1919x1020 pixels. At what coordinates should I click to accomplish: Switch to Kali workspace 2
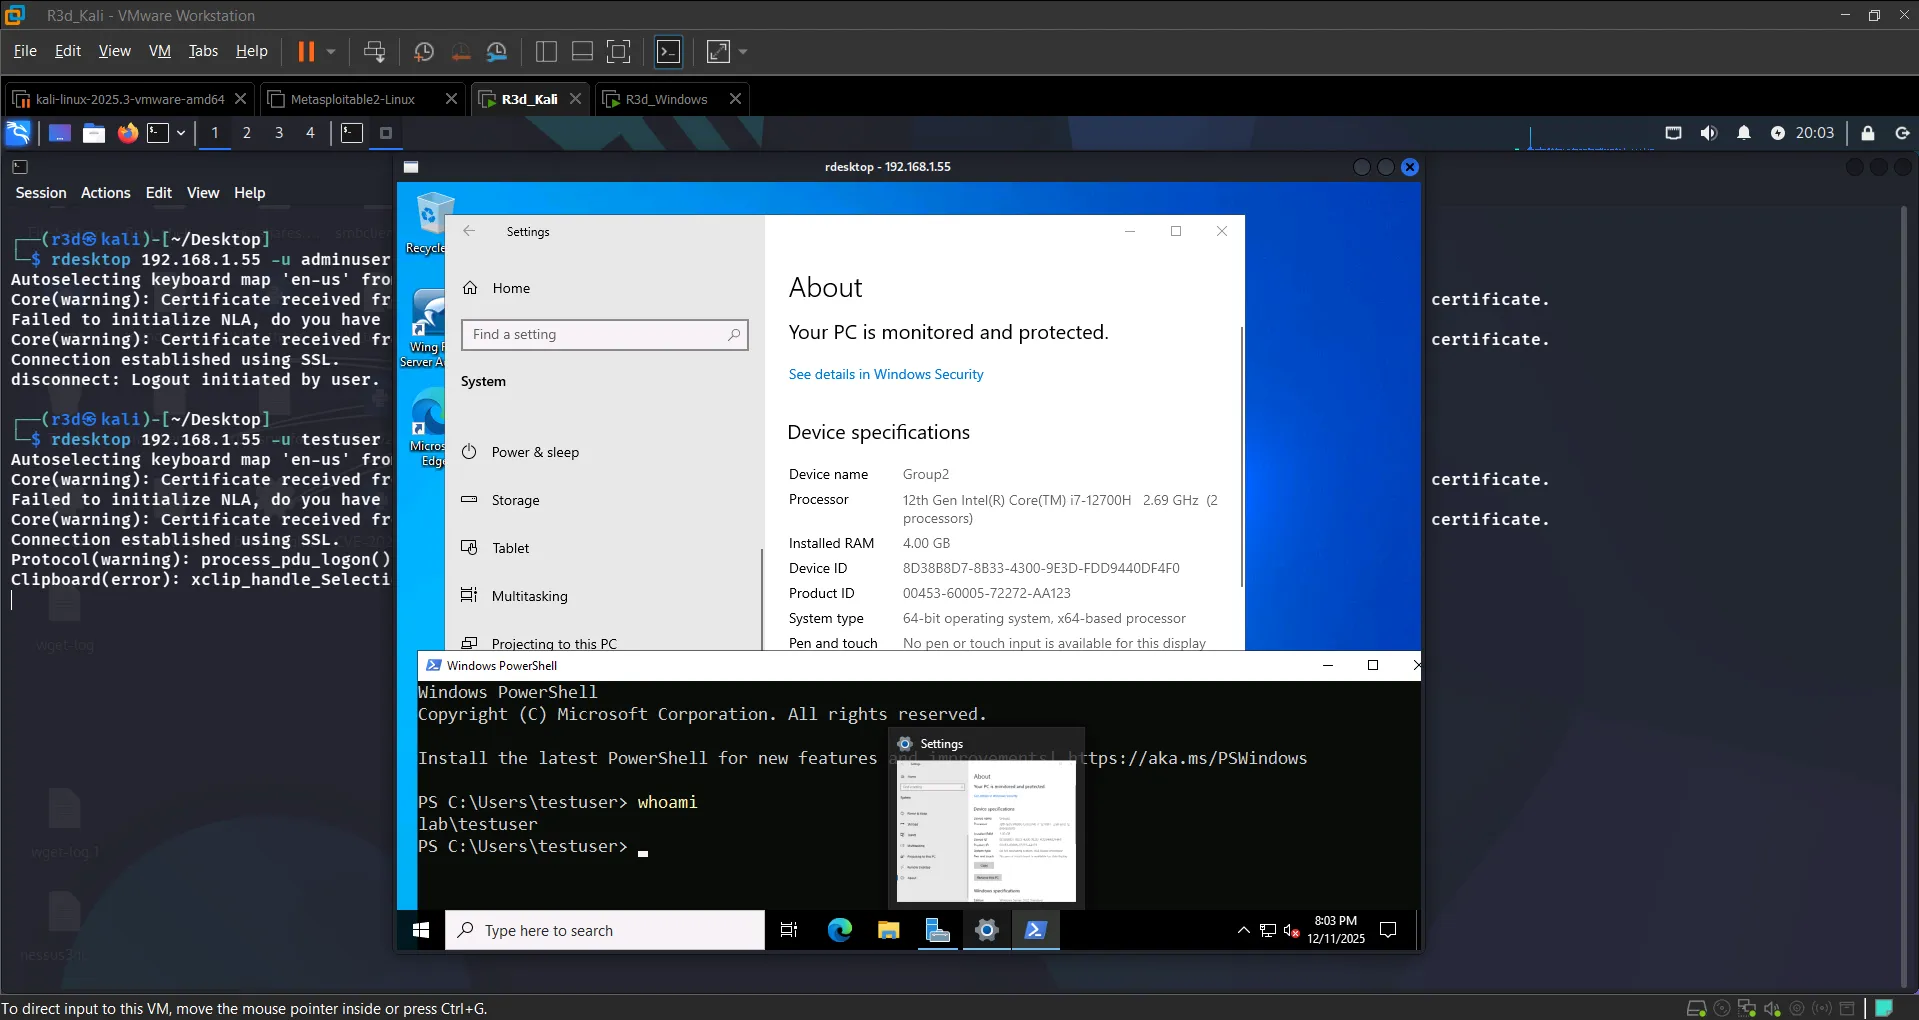[x=247, y=133]
